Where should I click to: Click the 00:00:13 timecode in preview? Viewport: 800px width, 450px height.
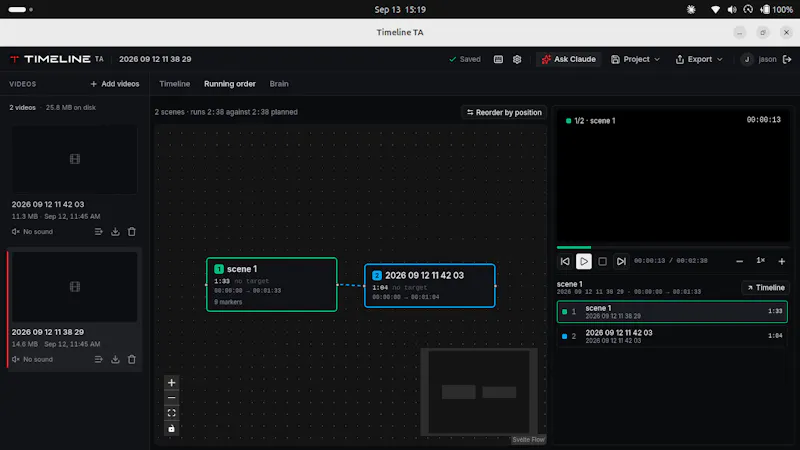coord(763,120)
